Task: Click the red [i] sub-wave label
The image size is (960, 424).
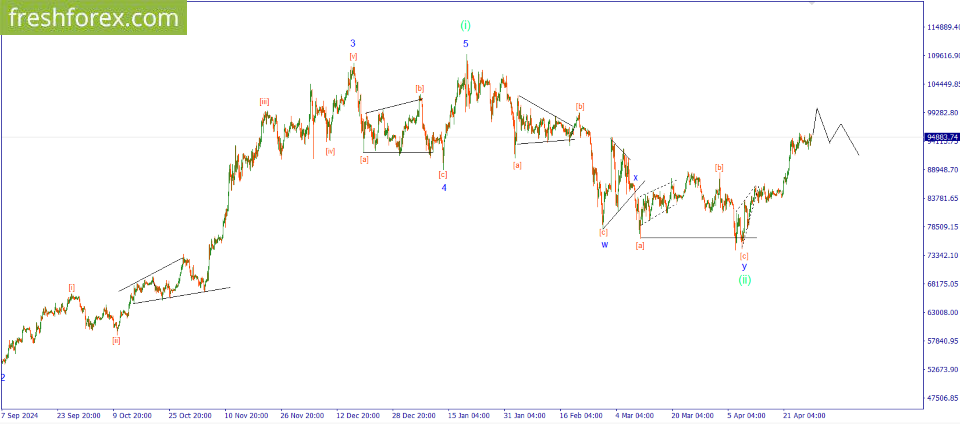Action: [x=72, y=287]
